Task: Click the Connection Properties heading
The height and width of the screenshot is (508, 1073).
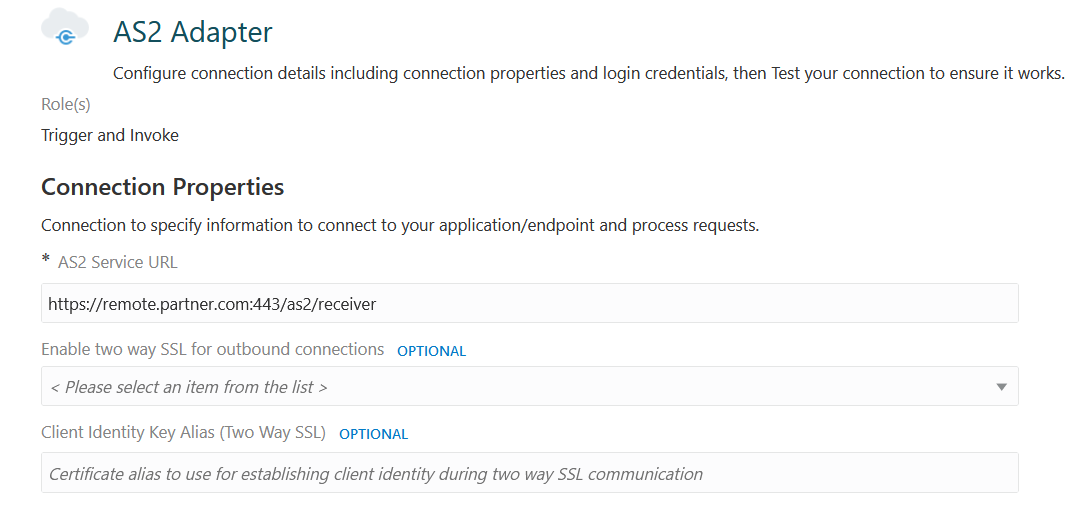Action: (x=162, y=187)
